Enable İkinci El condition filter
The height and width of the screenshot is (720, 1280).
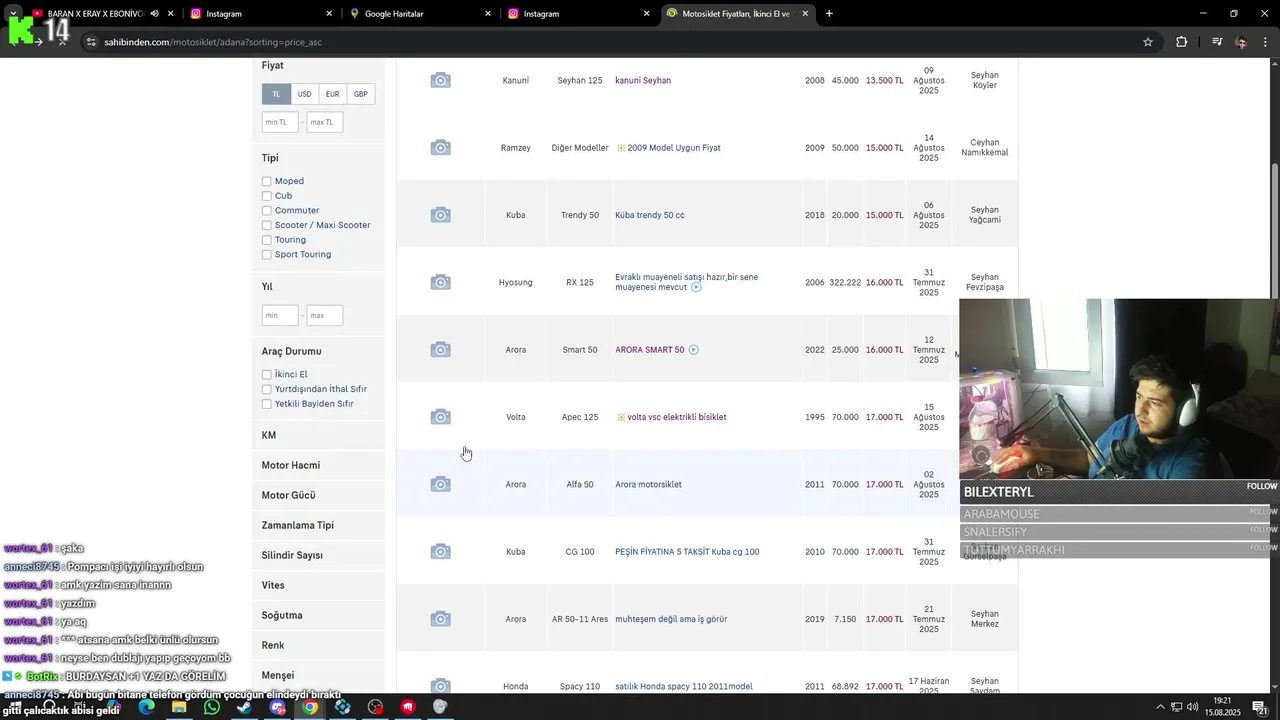click(x=267, y=375)
